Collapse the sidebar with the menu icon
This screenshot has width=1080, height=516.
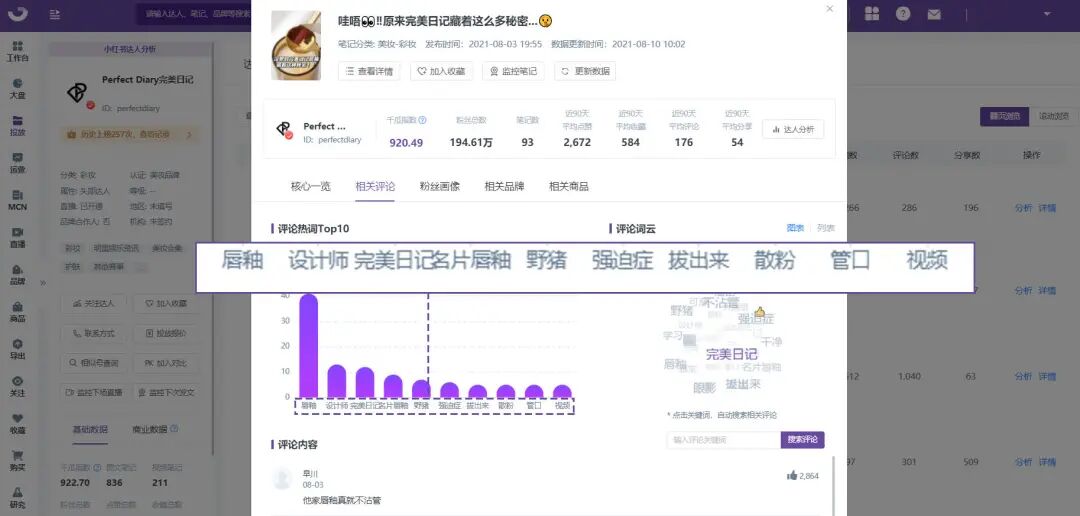point(54,14)
